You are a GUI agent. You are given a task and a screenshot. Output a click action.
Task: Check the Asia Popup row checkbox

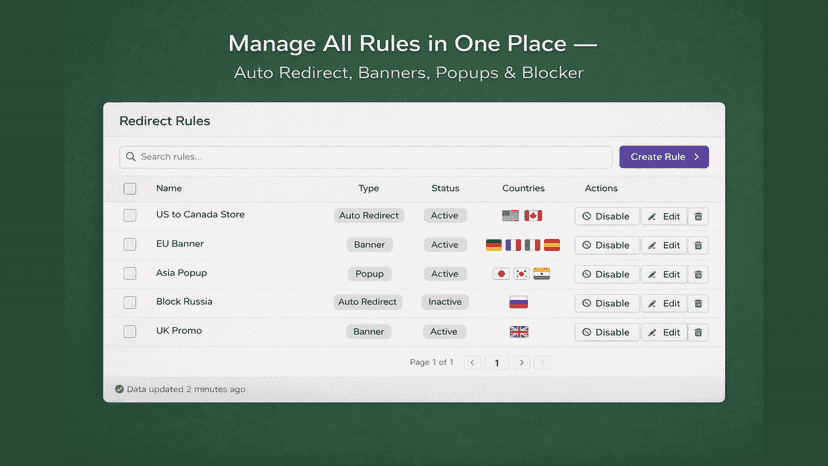pyautogui.click(x=130, y=274)
